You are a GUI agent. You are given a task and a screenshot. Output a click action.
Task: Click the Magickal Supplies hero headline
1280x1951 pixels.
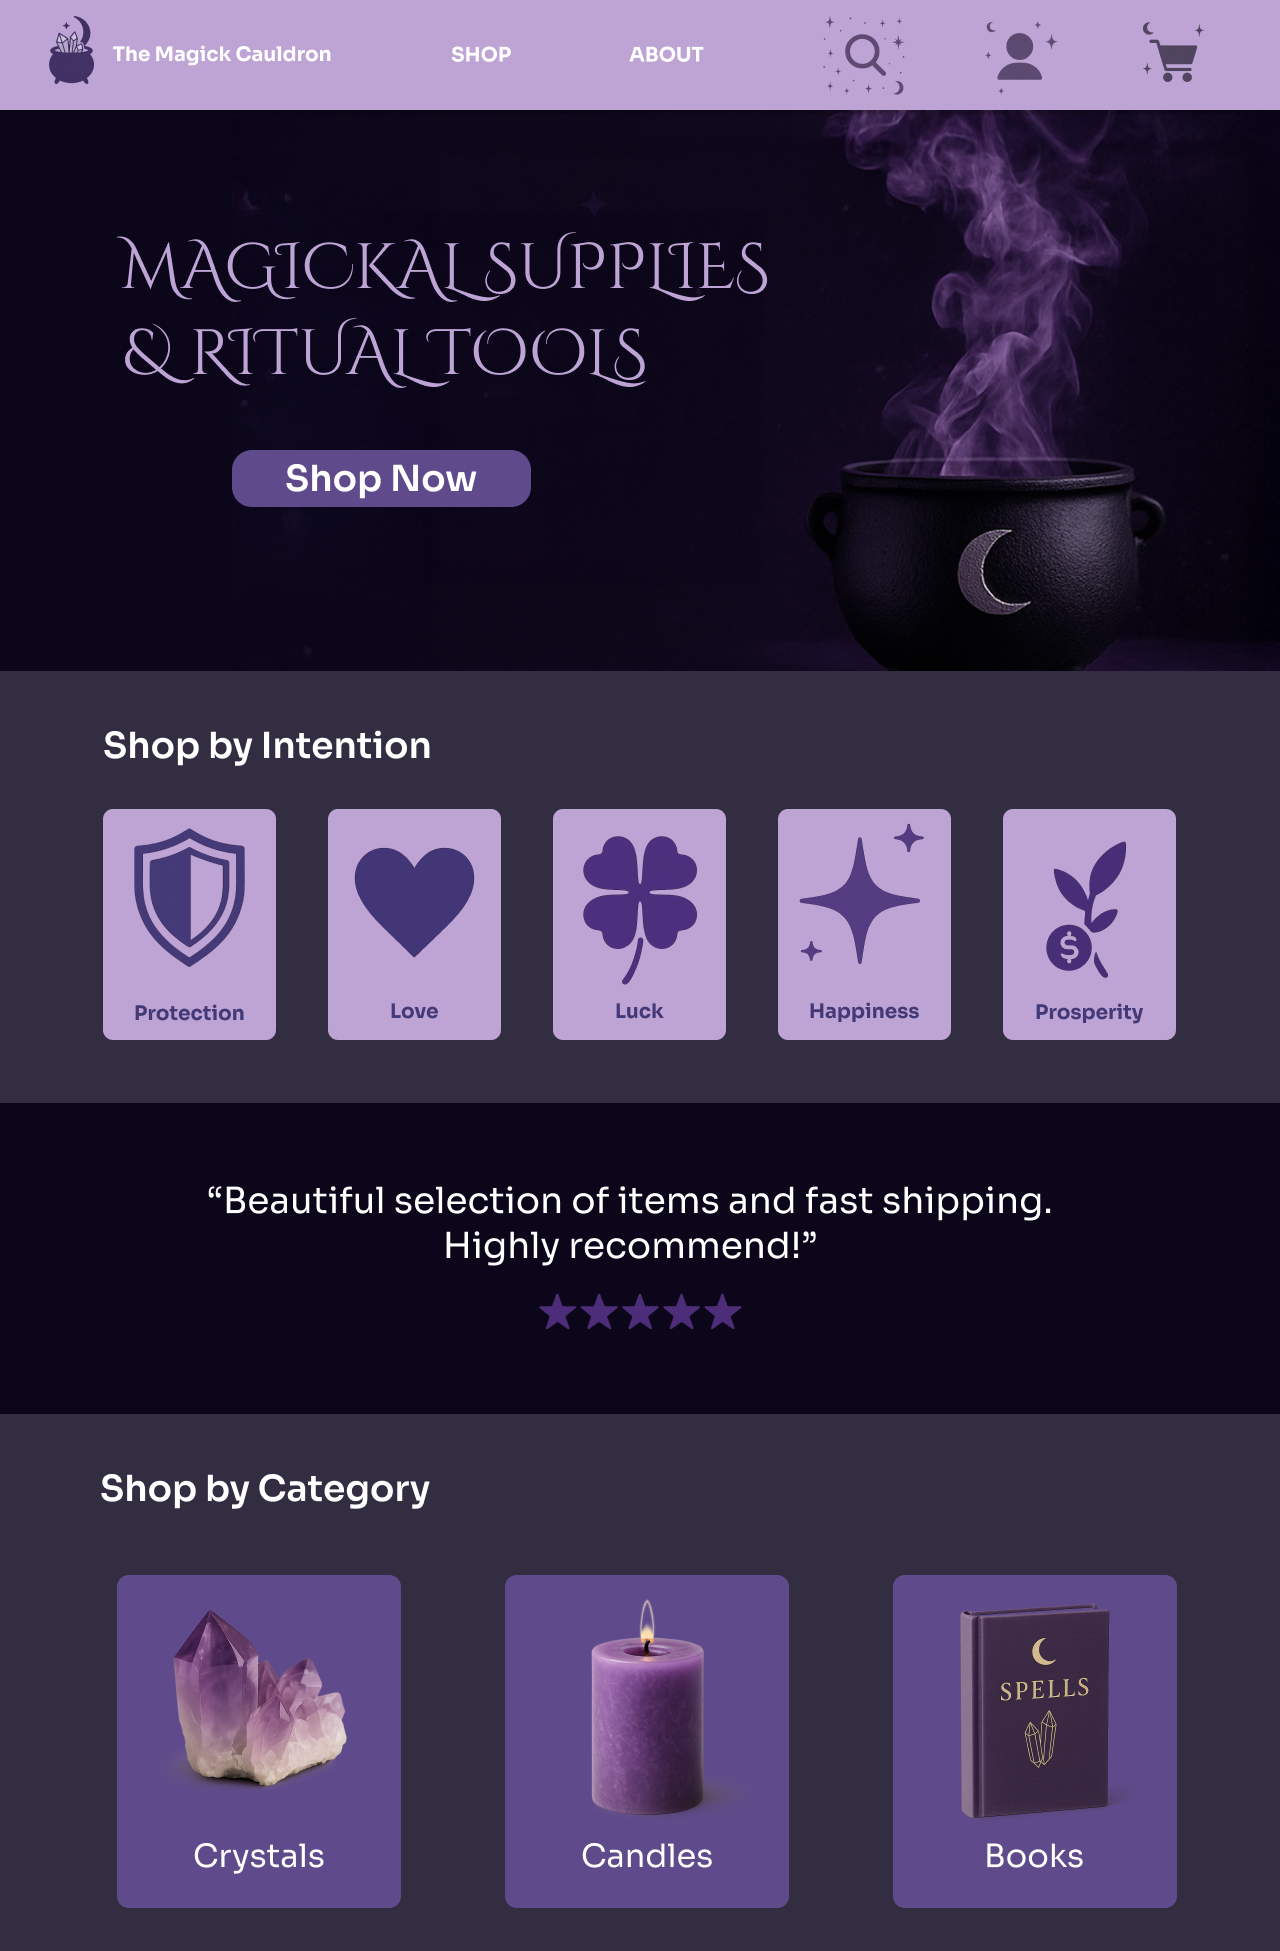445,310
